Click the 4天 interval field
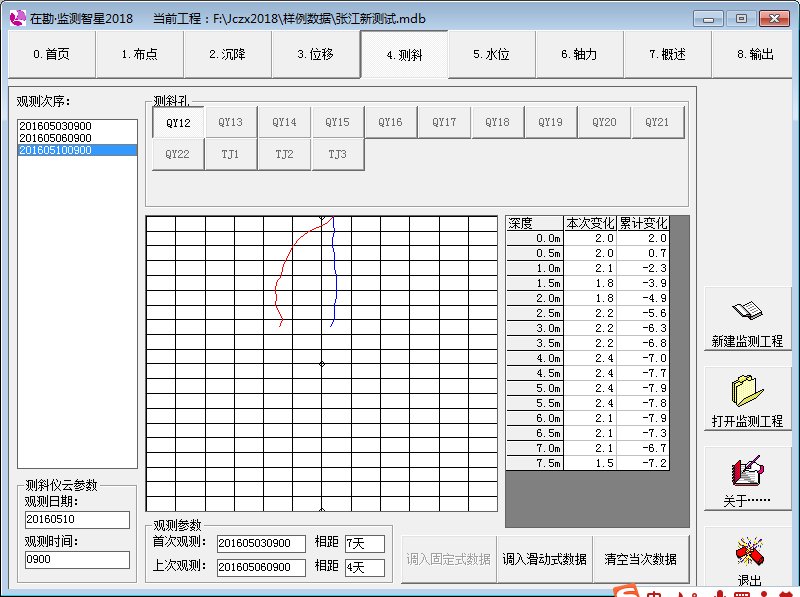 click(x=365, y=567)
